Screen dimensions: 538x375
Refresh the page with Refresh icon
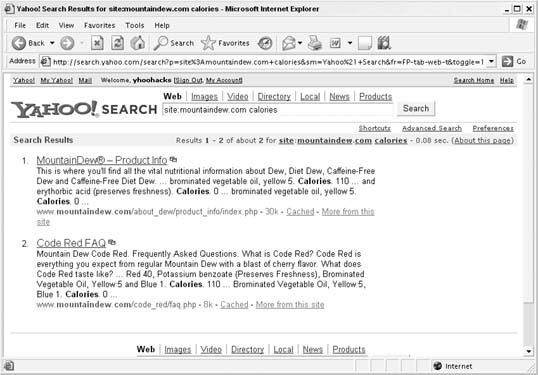(117, 43)
